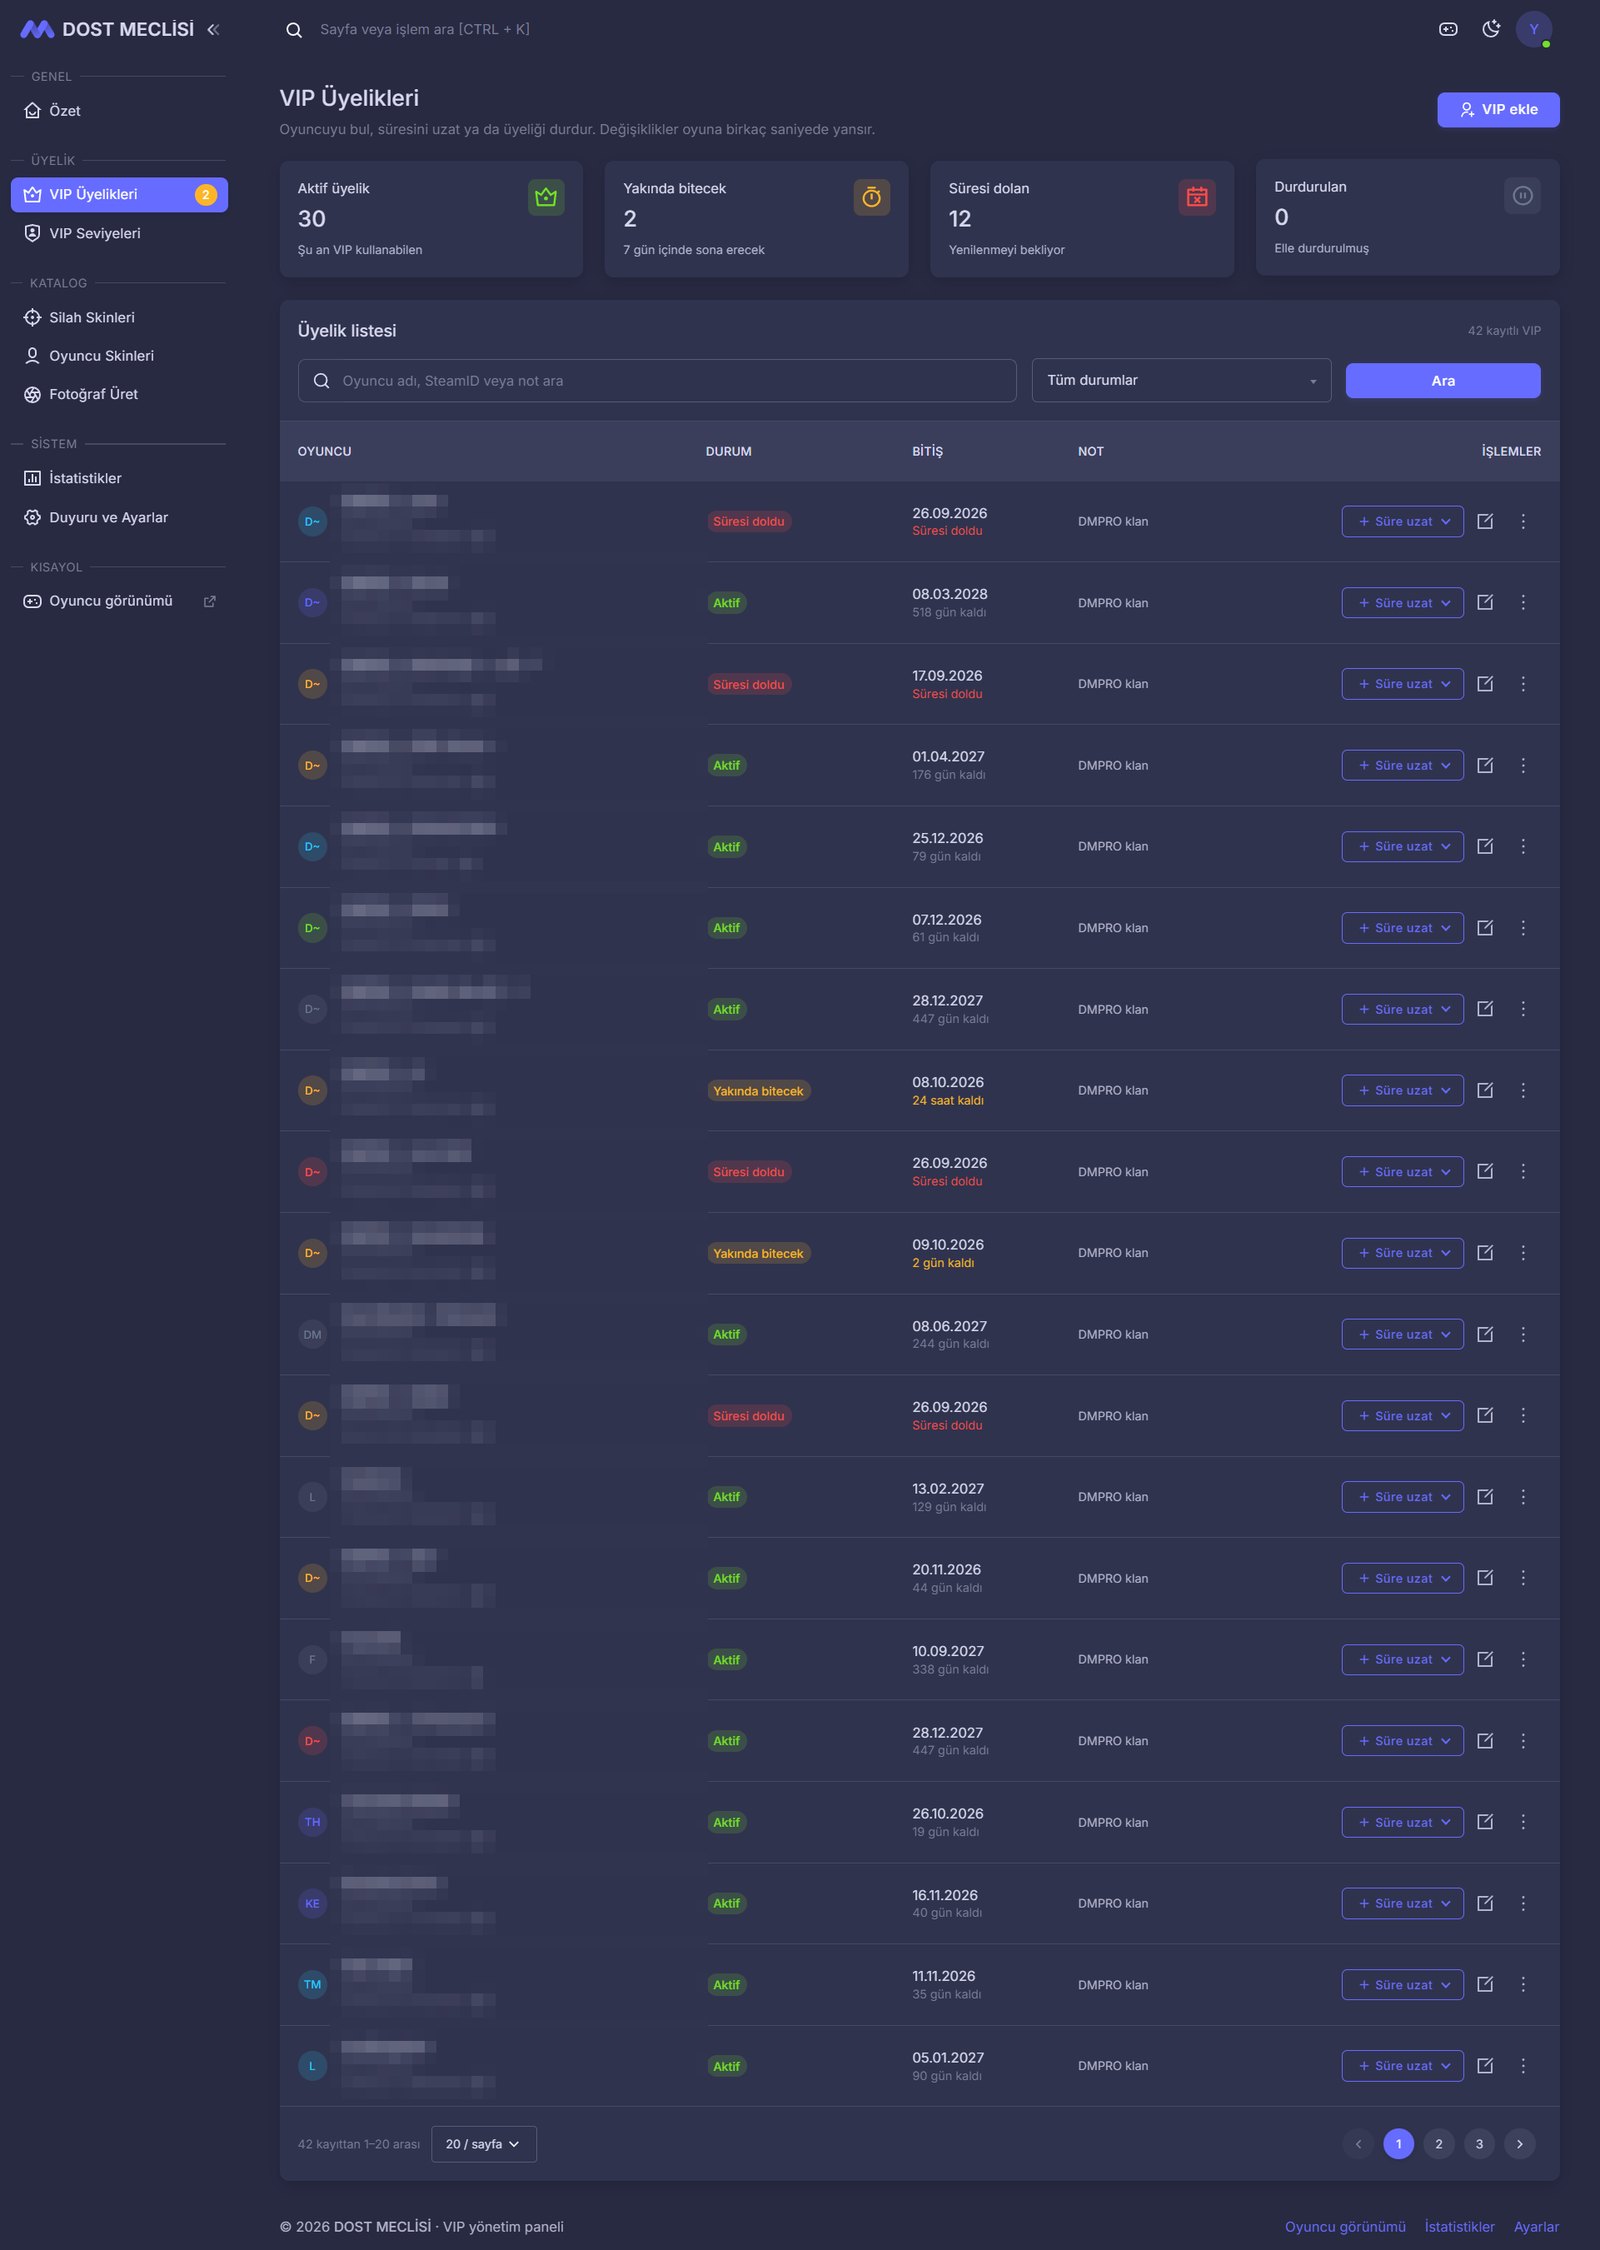
Task: Go to page 2 of the list
Action: [x=1438, y=2143]
